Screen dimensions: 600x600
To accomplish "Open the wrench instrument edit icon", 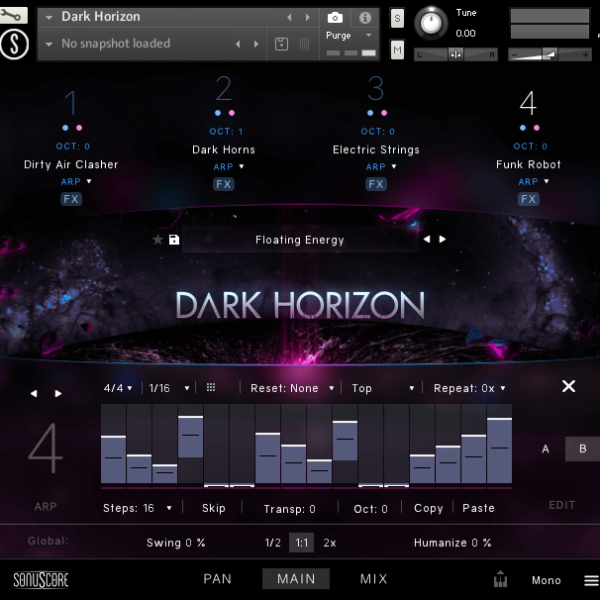I will 13,15.
